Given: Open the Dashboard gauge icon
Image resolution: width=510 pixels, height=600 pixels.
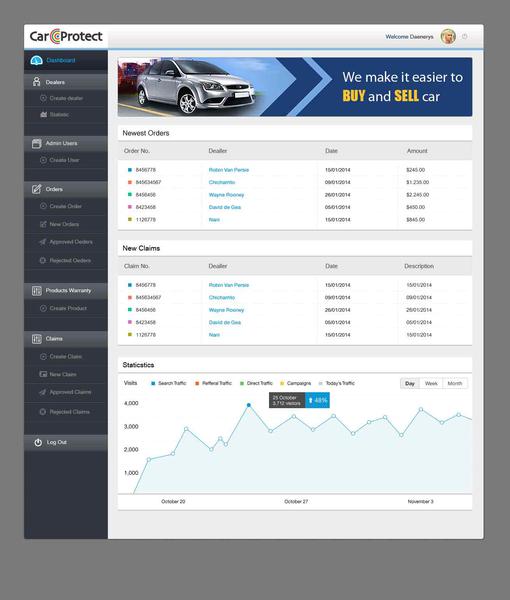Looking at the screenshot, I should tap(36, 60).
